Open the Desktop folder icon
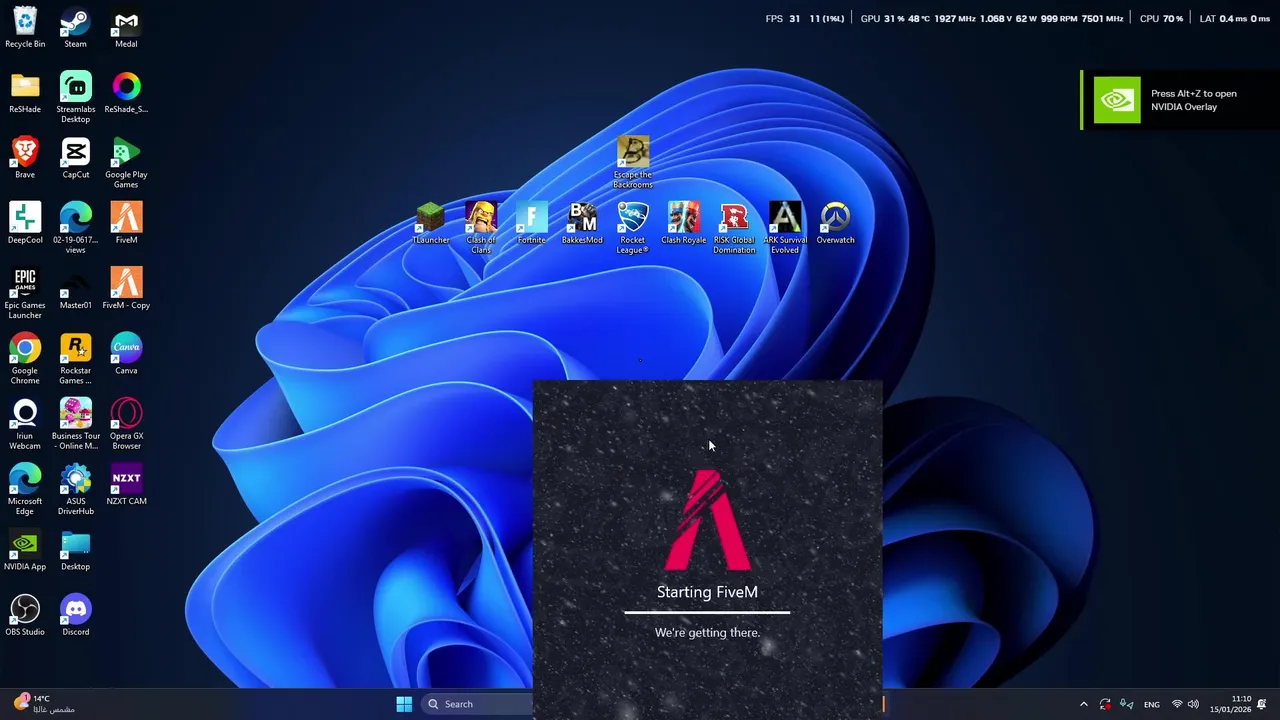This screenshot has width=1280, height=720. click(75, 549)
